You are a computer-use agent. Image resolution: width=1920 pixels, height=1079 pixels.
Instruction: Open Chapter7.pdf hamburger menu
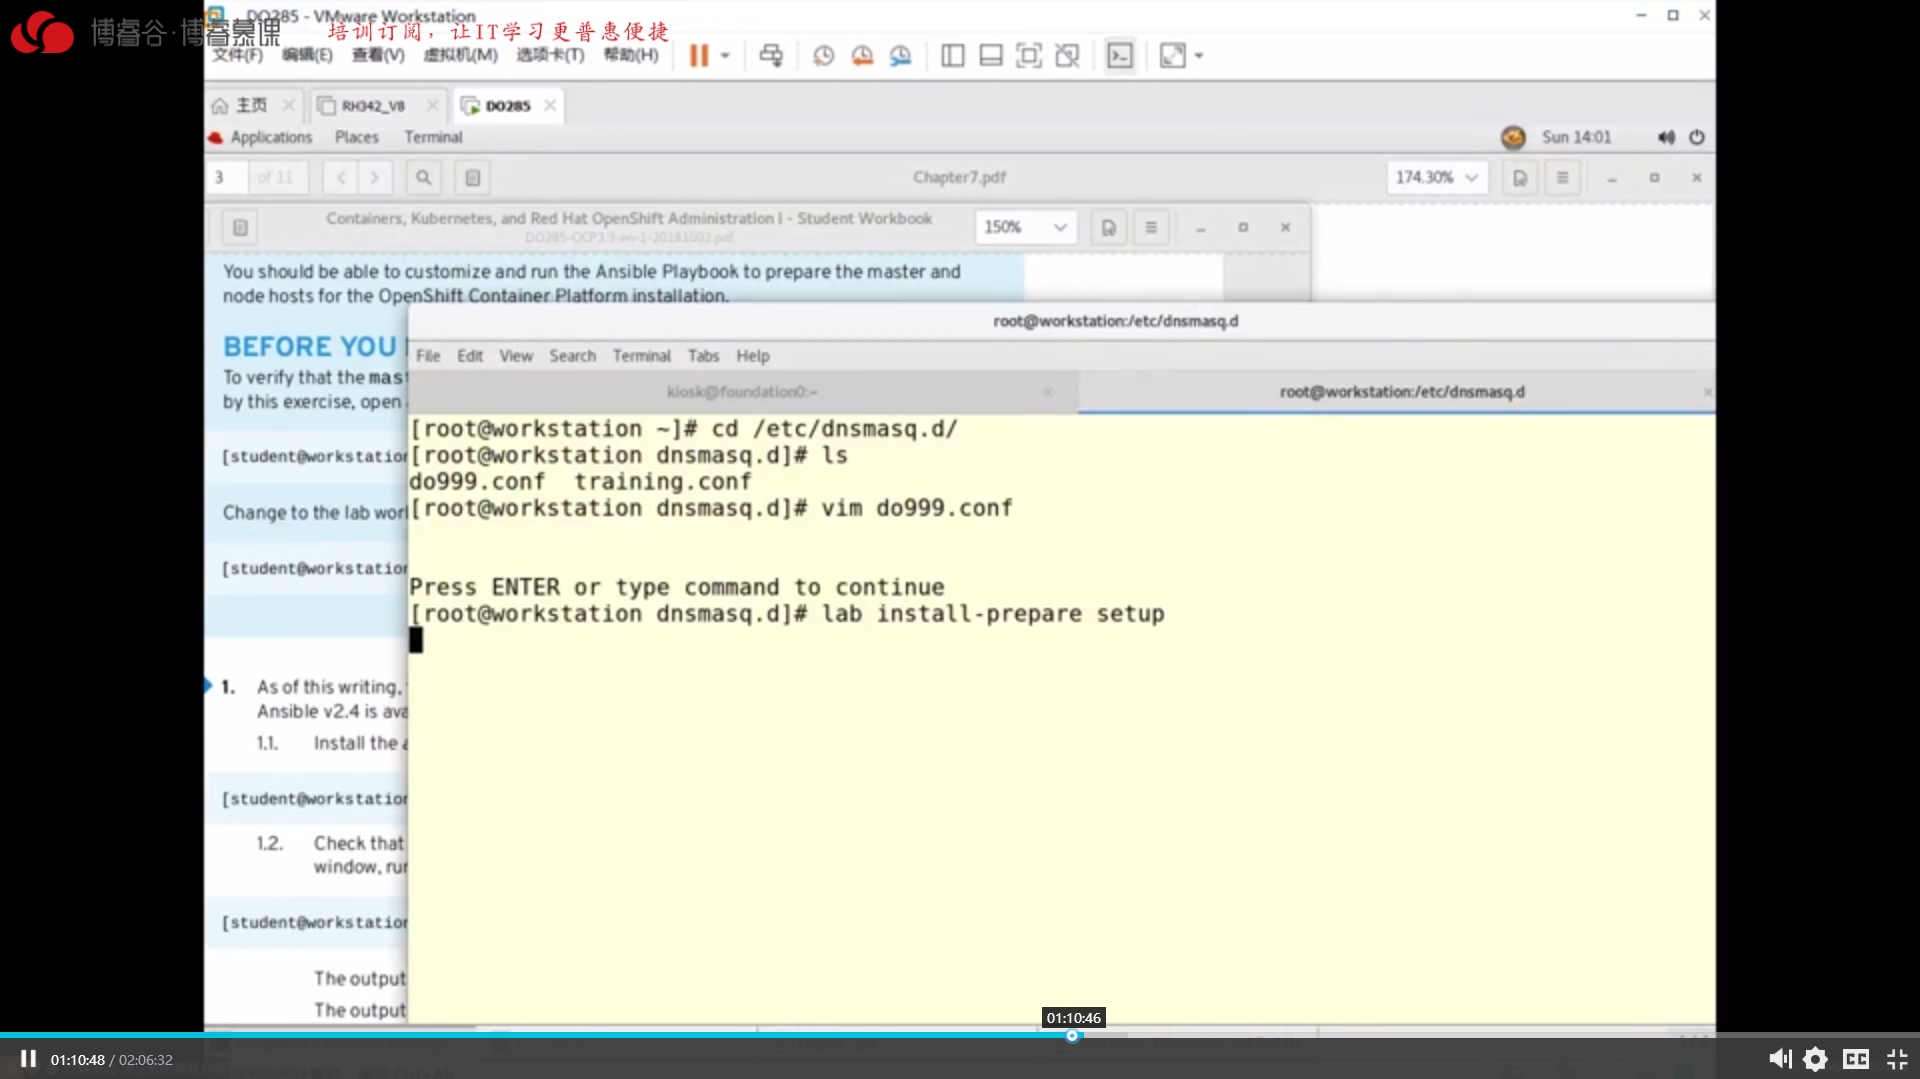(x=1562, y=177)
